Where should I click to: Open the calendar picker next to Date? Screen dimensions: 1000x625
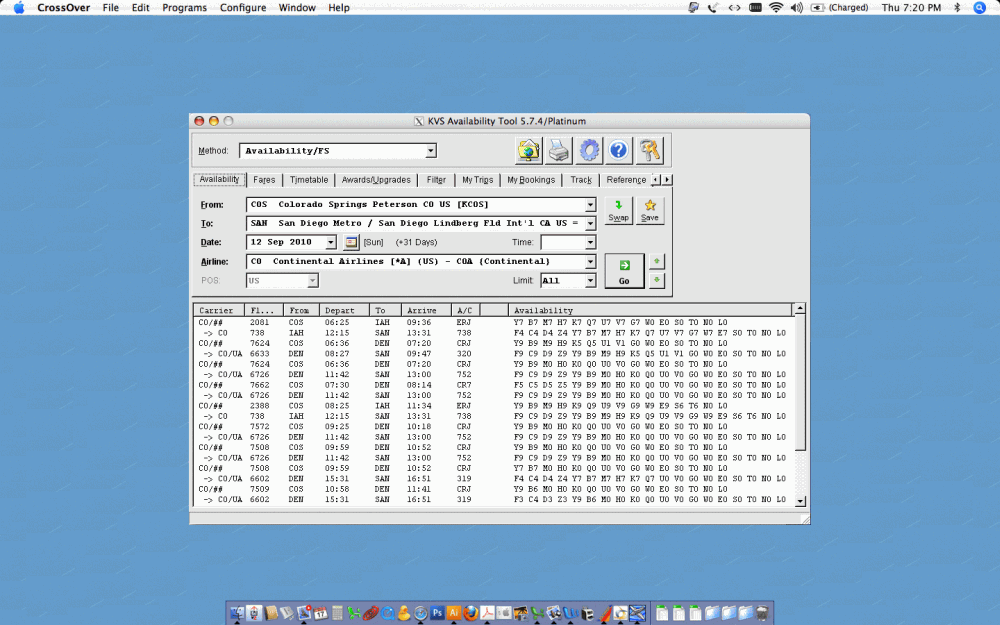coord(351,242)
